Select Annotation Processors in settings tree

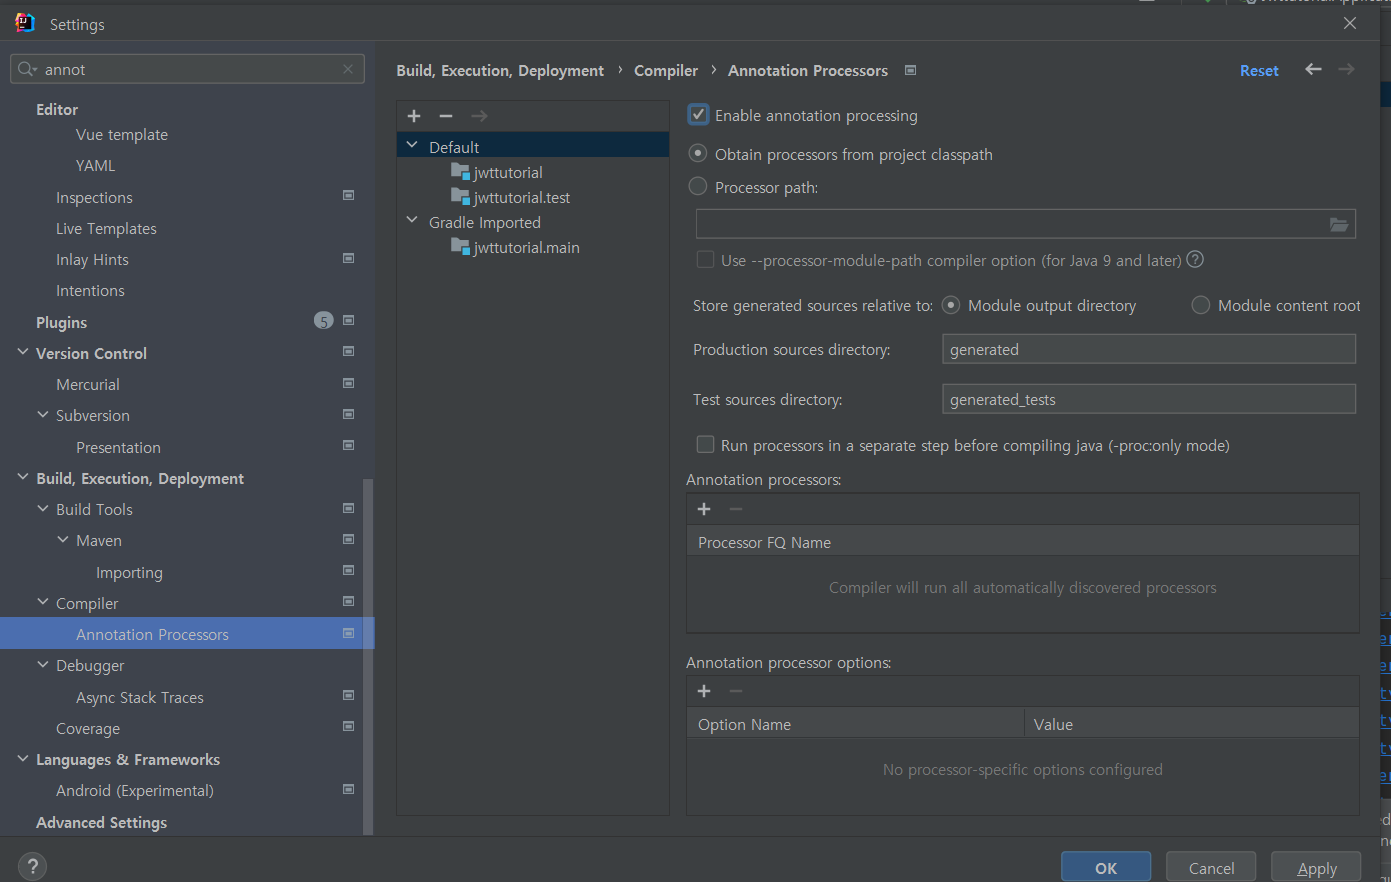pos(187,634)
